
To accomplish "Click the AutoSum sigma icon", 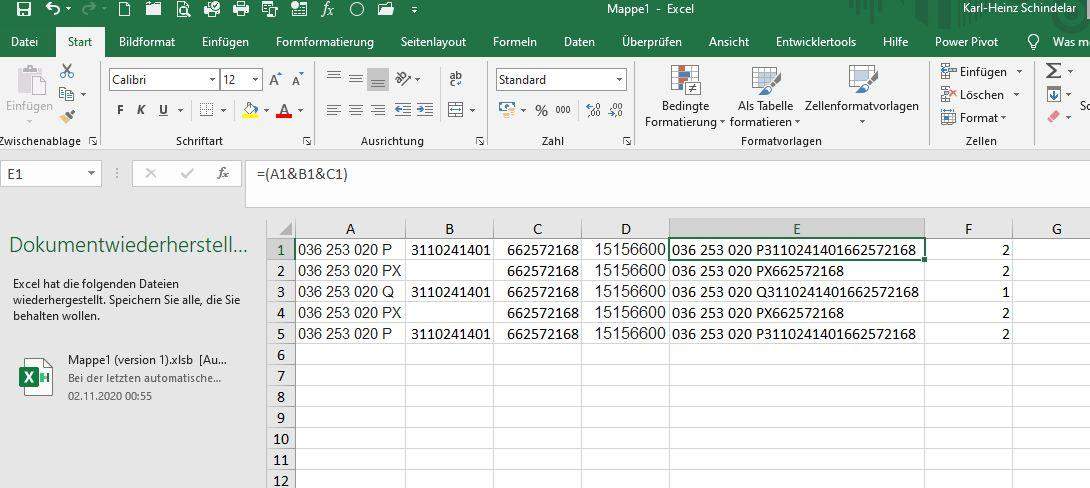I will click(x=1054, y=71).
